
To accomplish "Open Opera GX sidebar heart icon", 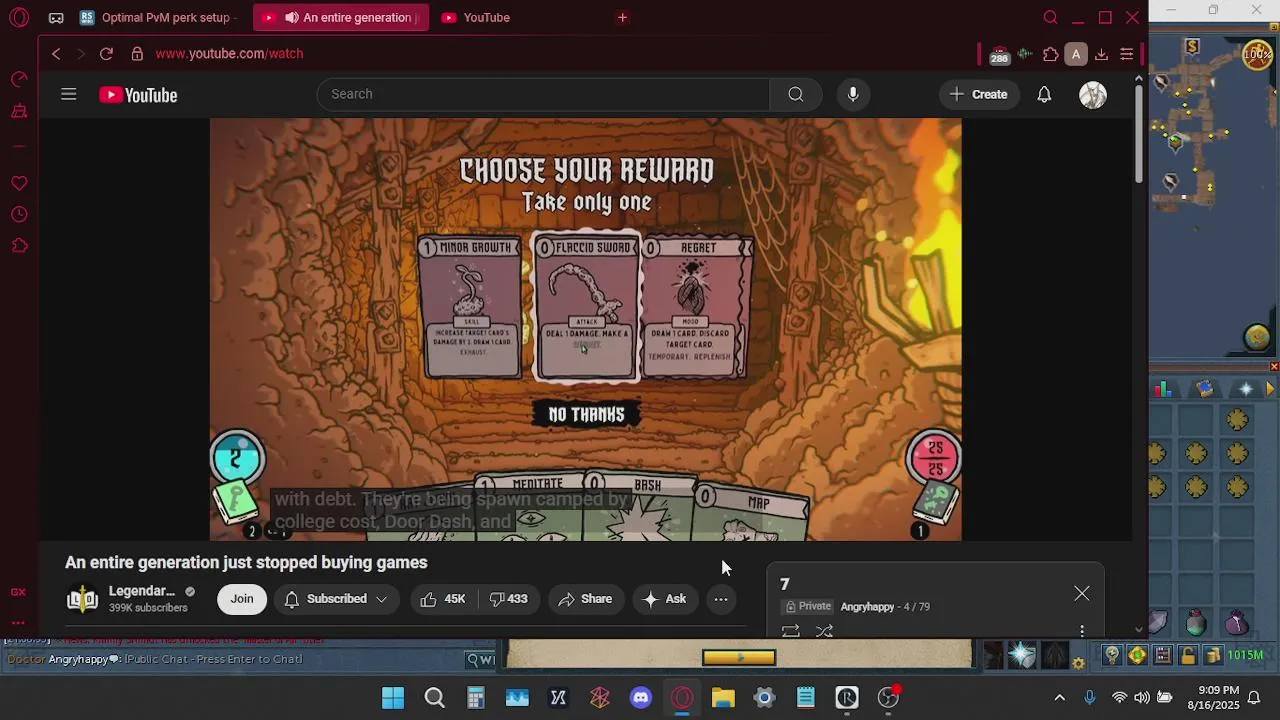I will point(19,183).
